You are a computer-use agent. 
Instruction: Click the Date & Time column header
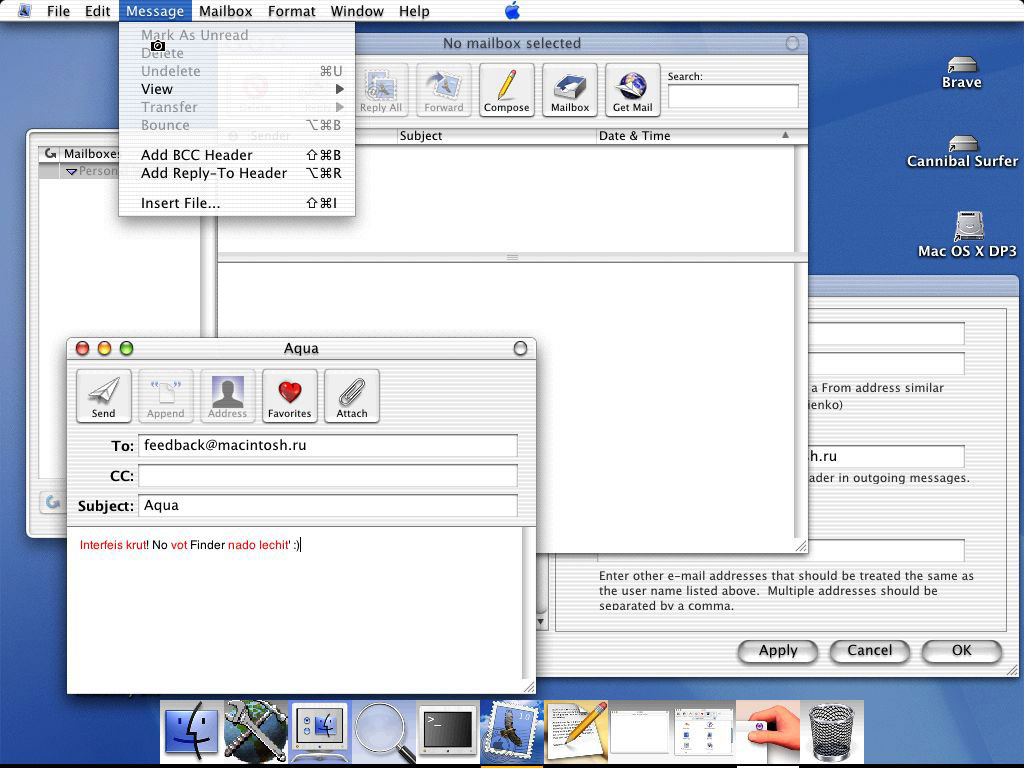pos(696,136)
